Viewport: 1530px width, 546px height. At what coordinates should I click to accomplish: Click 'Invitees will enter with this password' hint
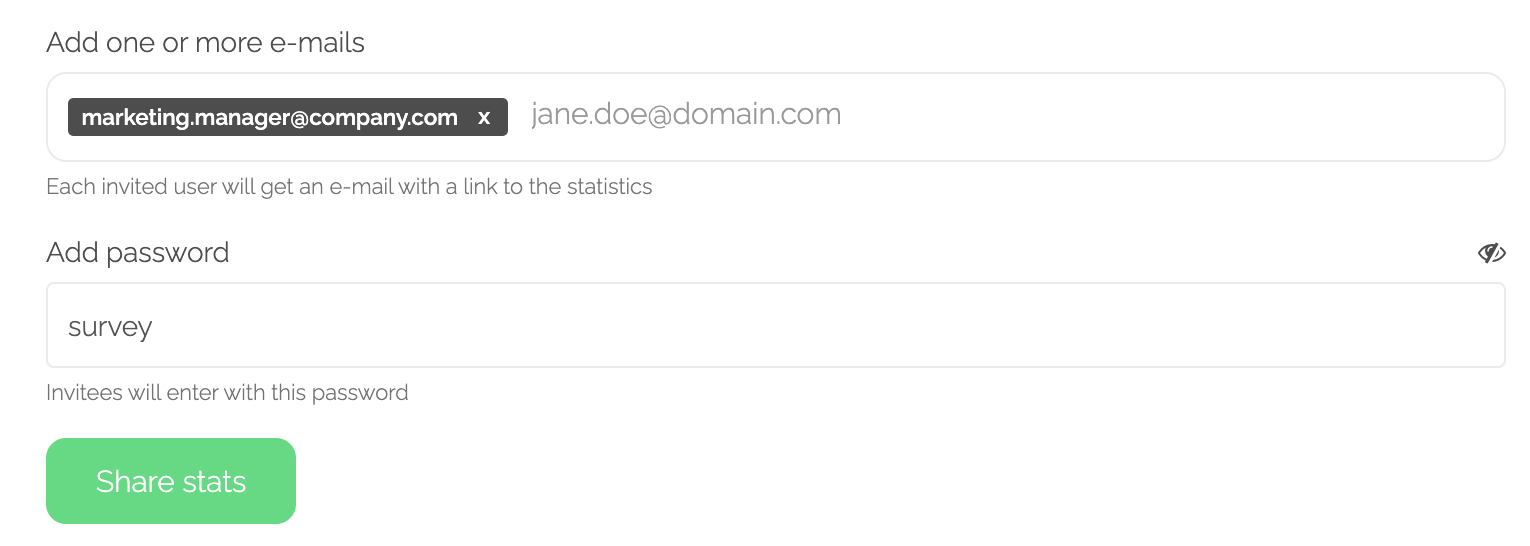tap(227, 392)
